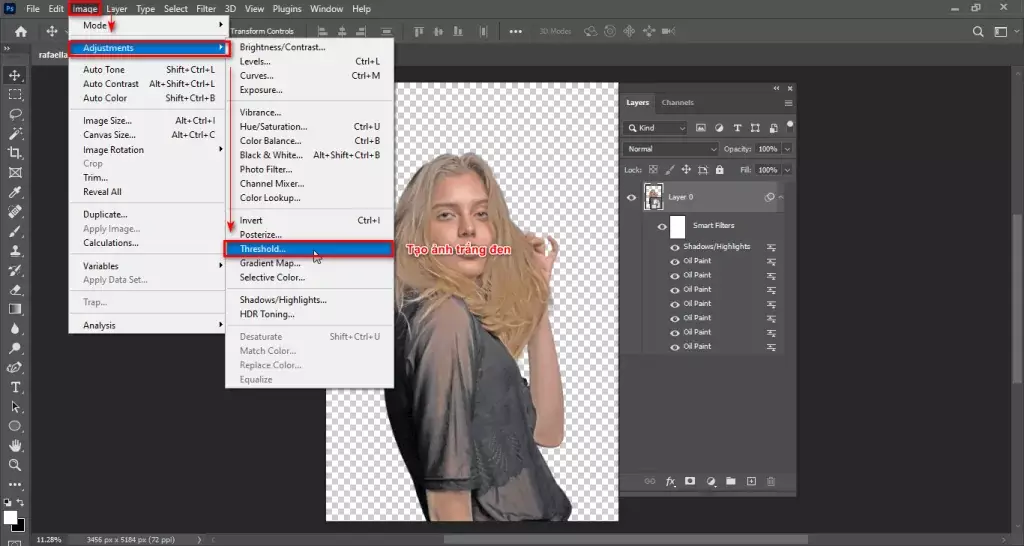Select the Rectangular Marquee tool
The width and height of the screenshot is (1024, 546).
click(x=15, y=95)
